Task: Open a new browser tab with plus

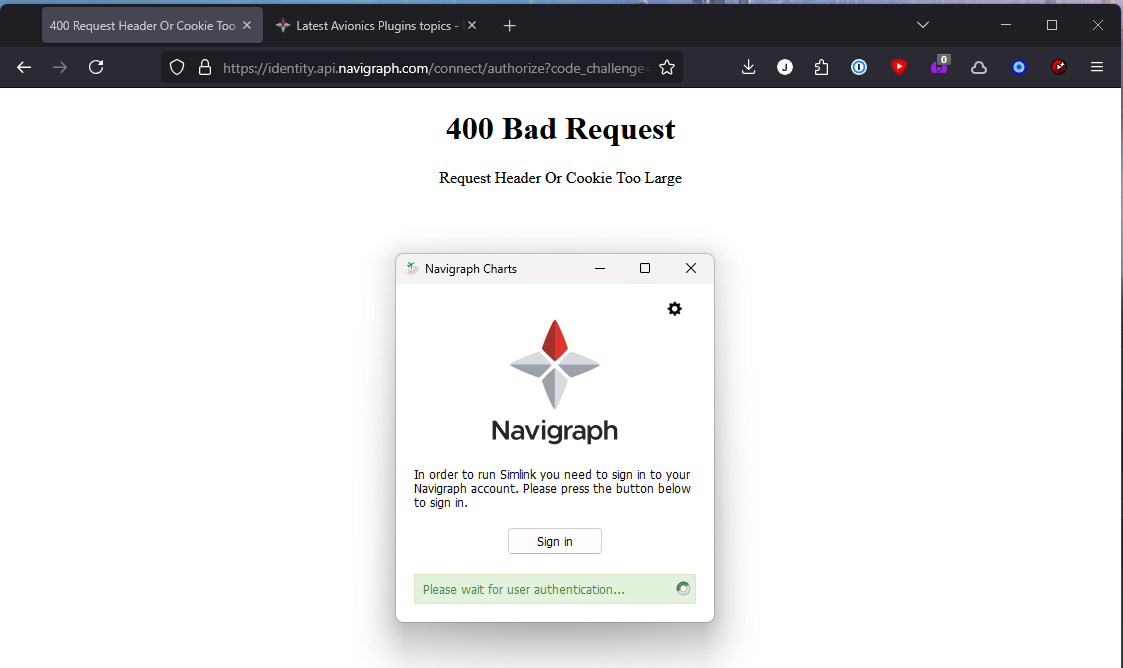Action: 509,26
